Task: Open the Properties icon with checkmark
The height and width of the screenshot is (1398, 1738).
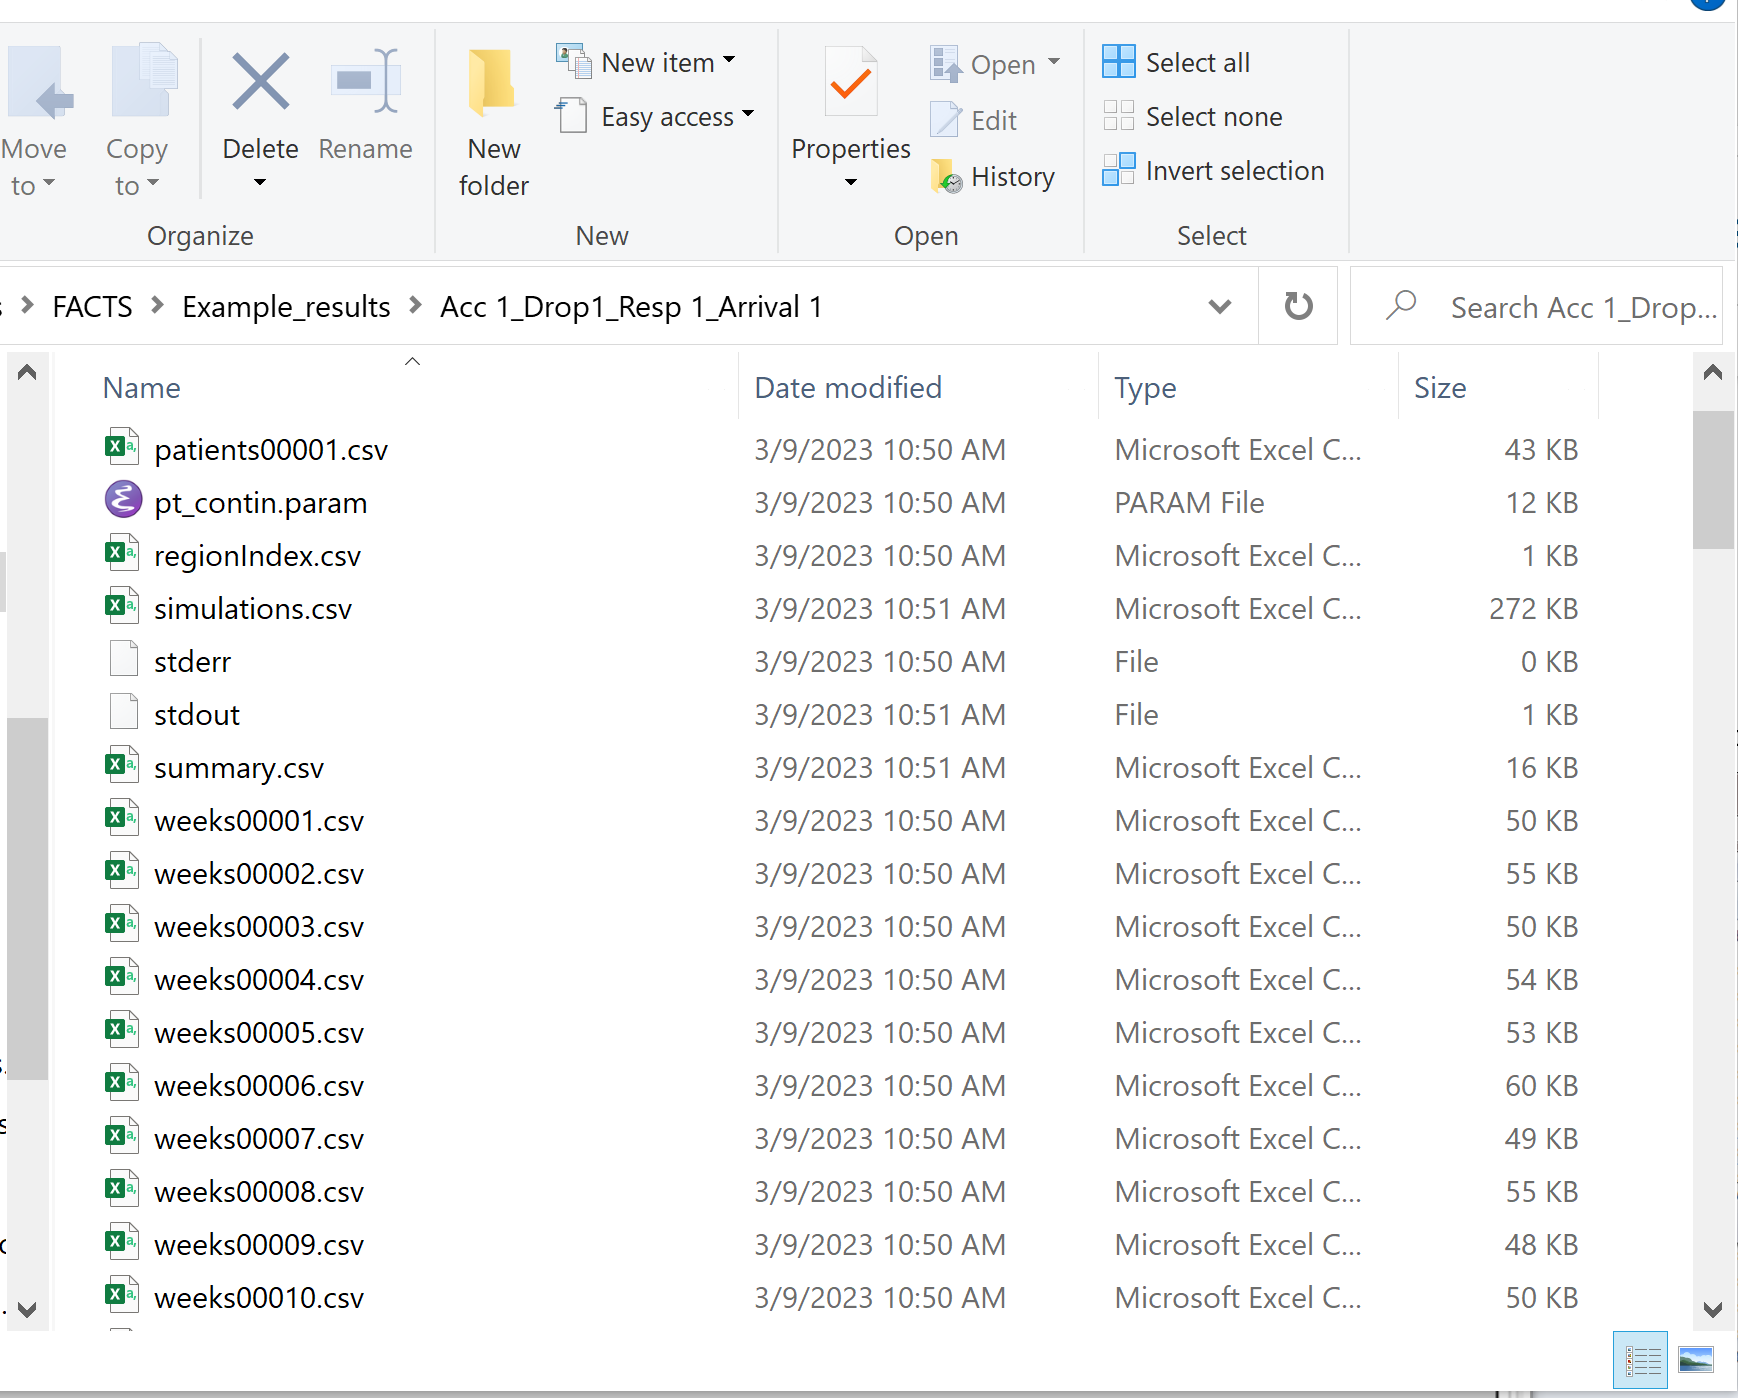Action: pos(850,83)
